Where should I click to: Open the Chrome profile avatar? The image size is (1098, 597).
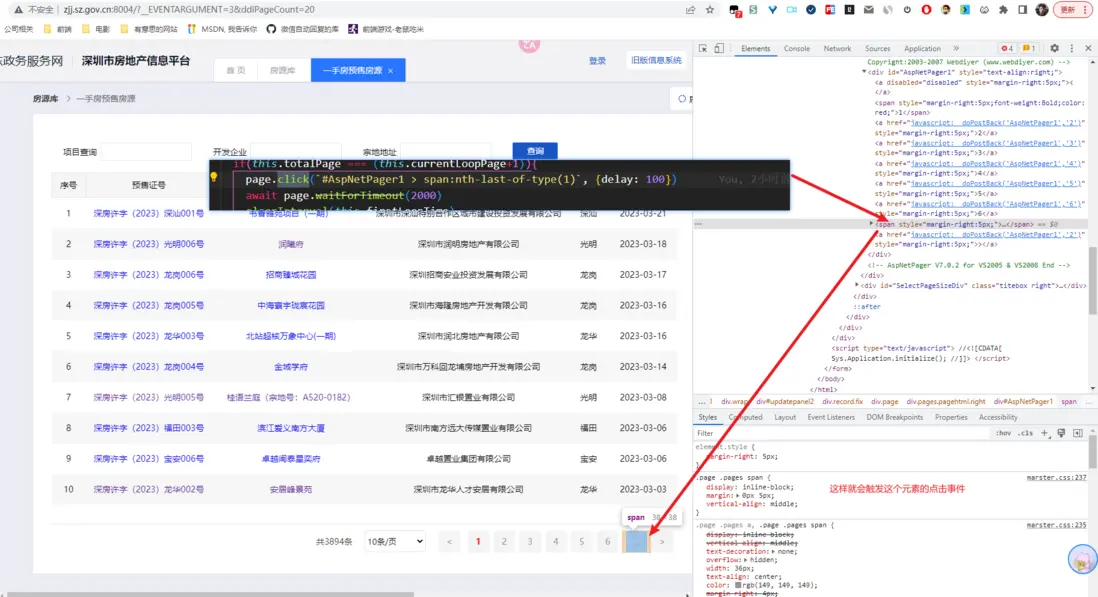[1042, 10]
